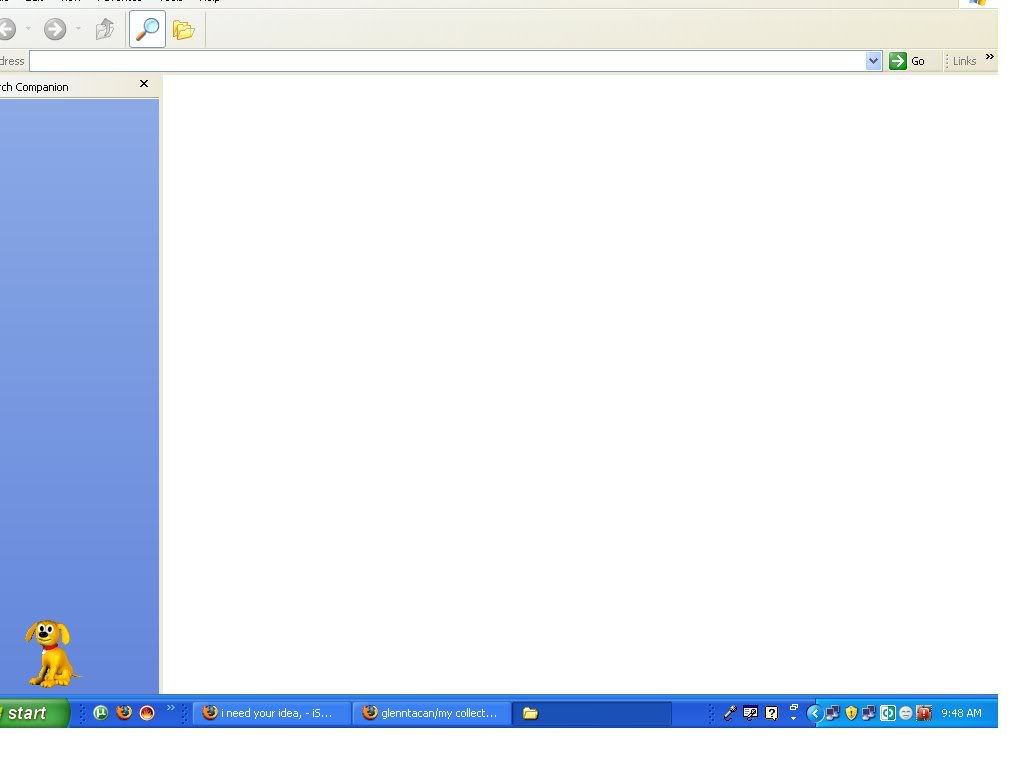
Task: Launch Firefox from Quick Launch
Action: pos(123,712)
